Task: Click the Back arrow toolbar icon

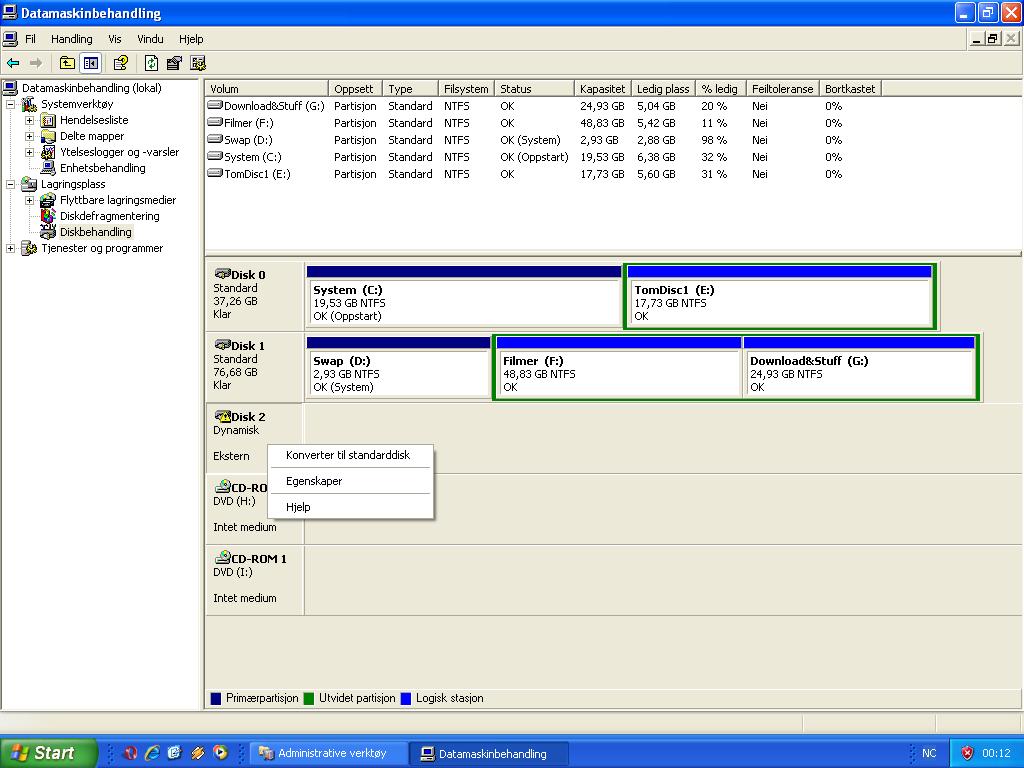Action: (13, 63)
